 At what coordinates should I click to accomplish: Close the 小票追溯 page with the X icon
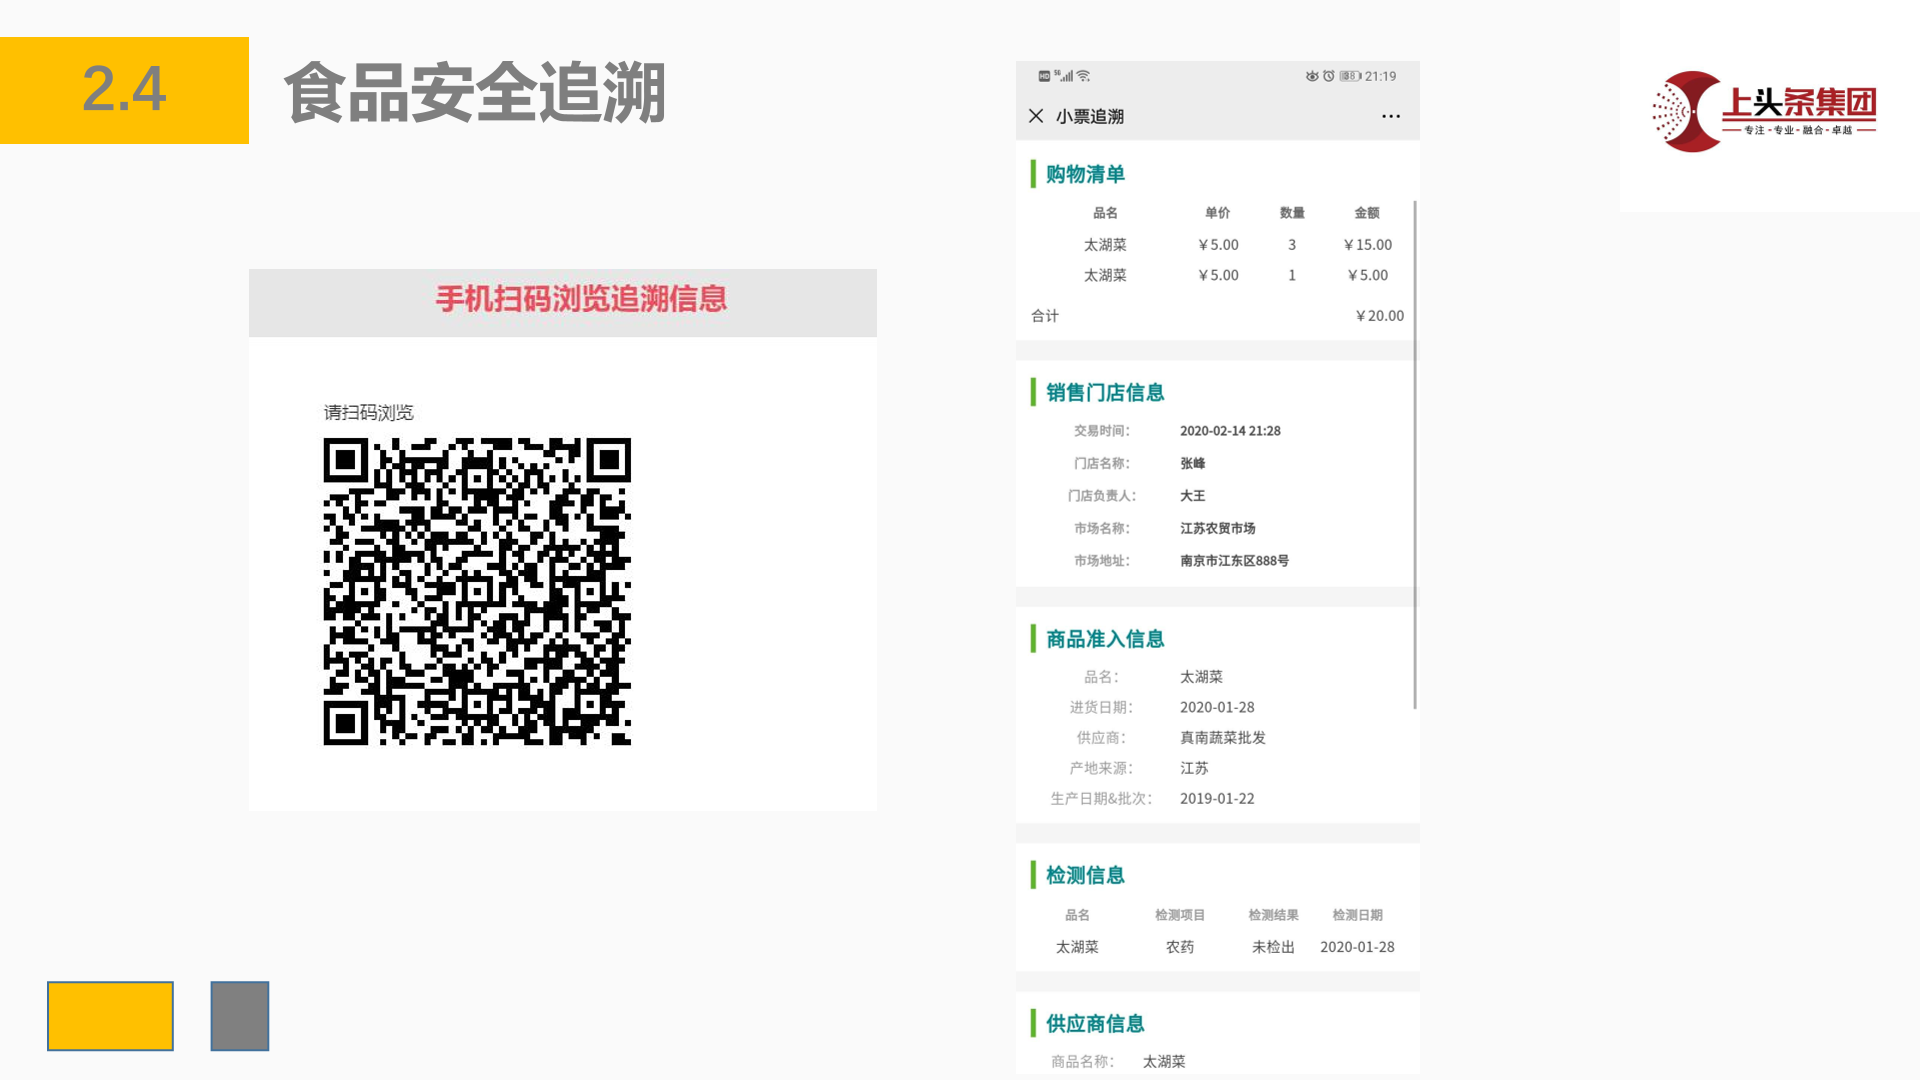click(x=1036, y=116)
